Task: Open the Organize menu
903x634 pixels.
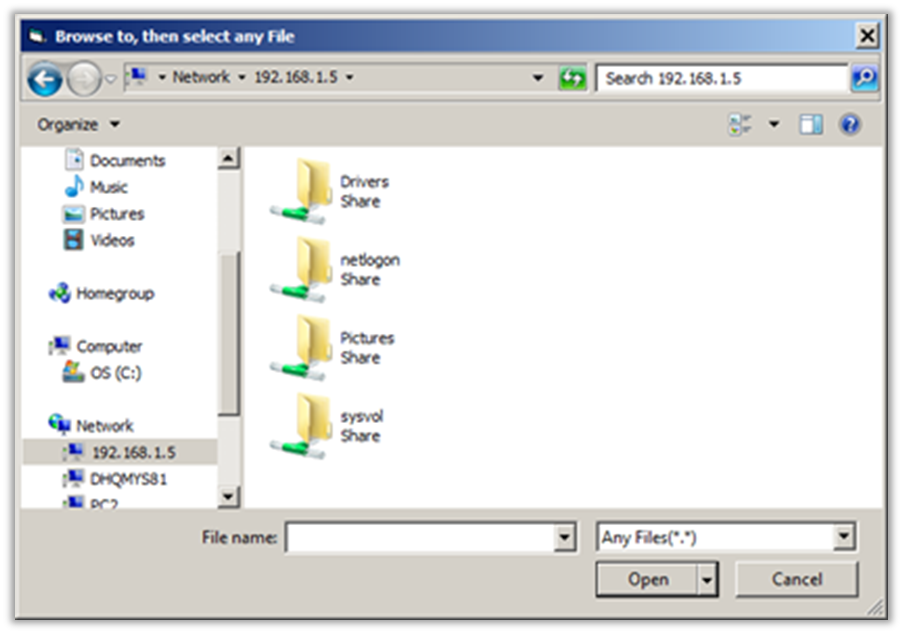Action: click(x=78, y=125)
